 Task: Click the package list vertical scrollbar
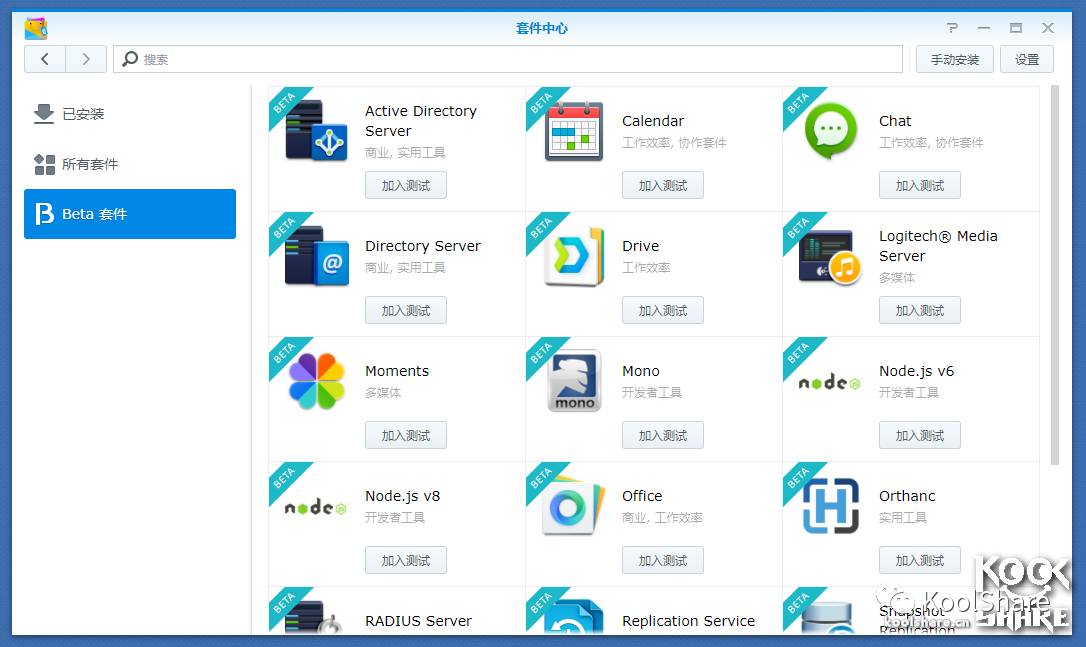click(1055, 275)
